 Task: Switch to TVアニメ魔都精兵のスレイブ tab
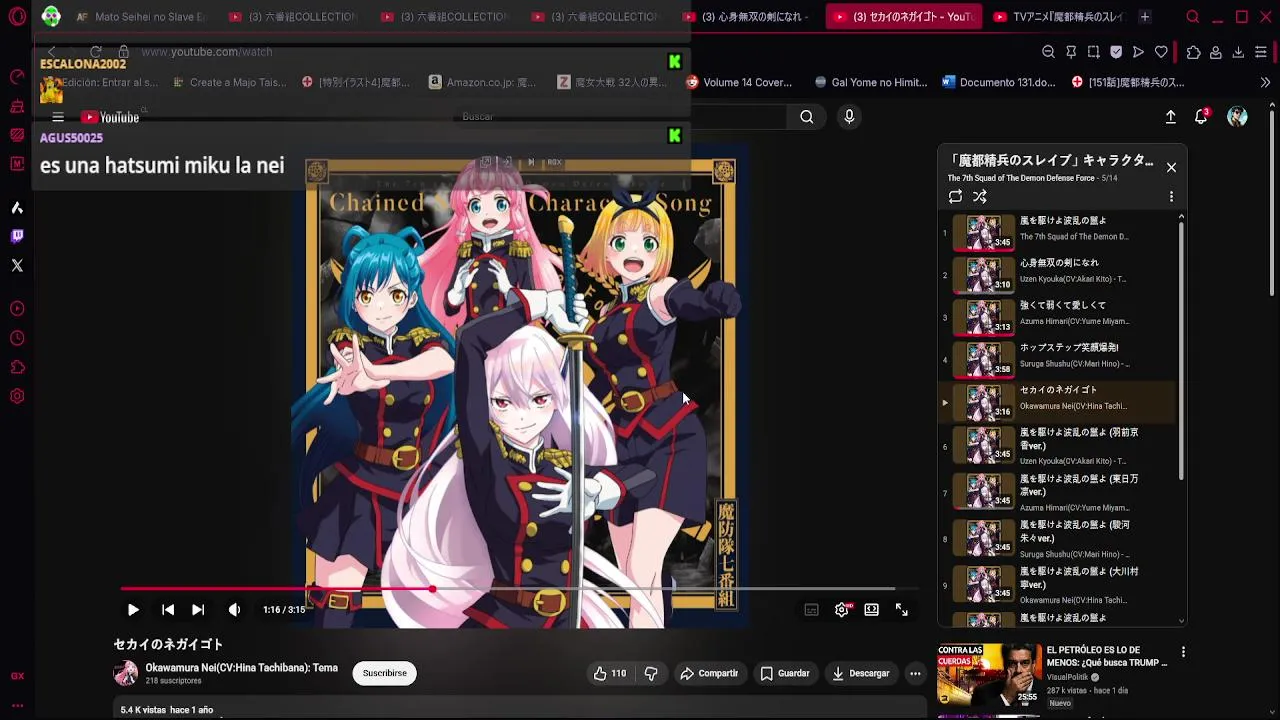point(1058,17)
